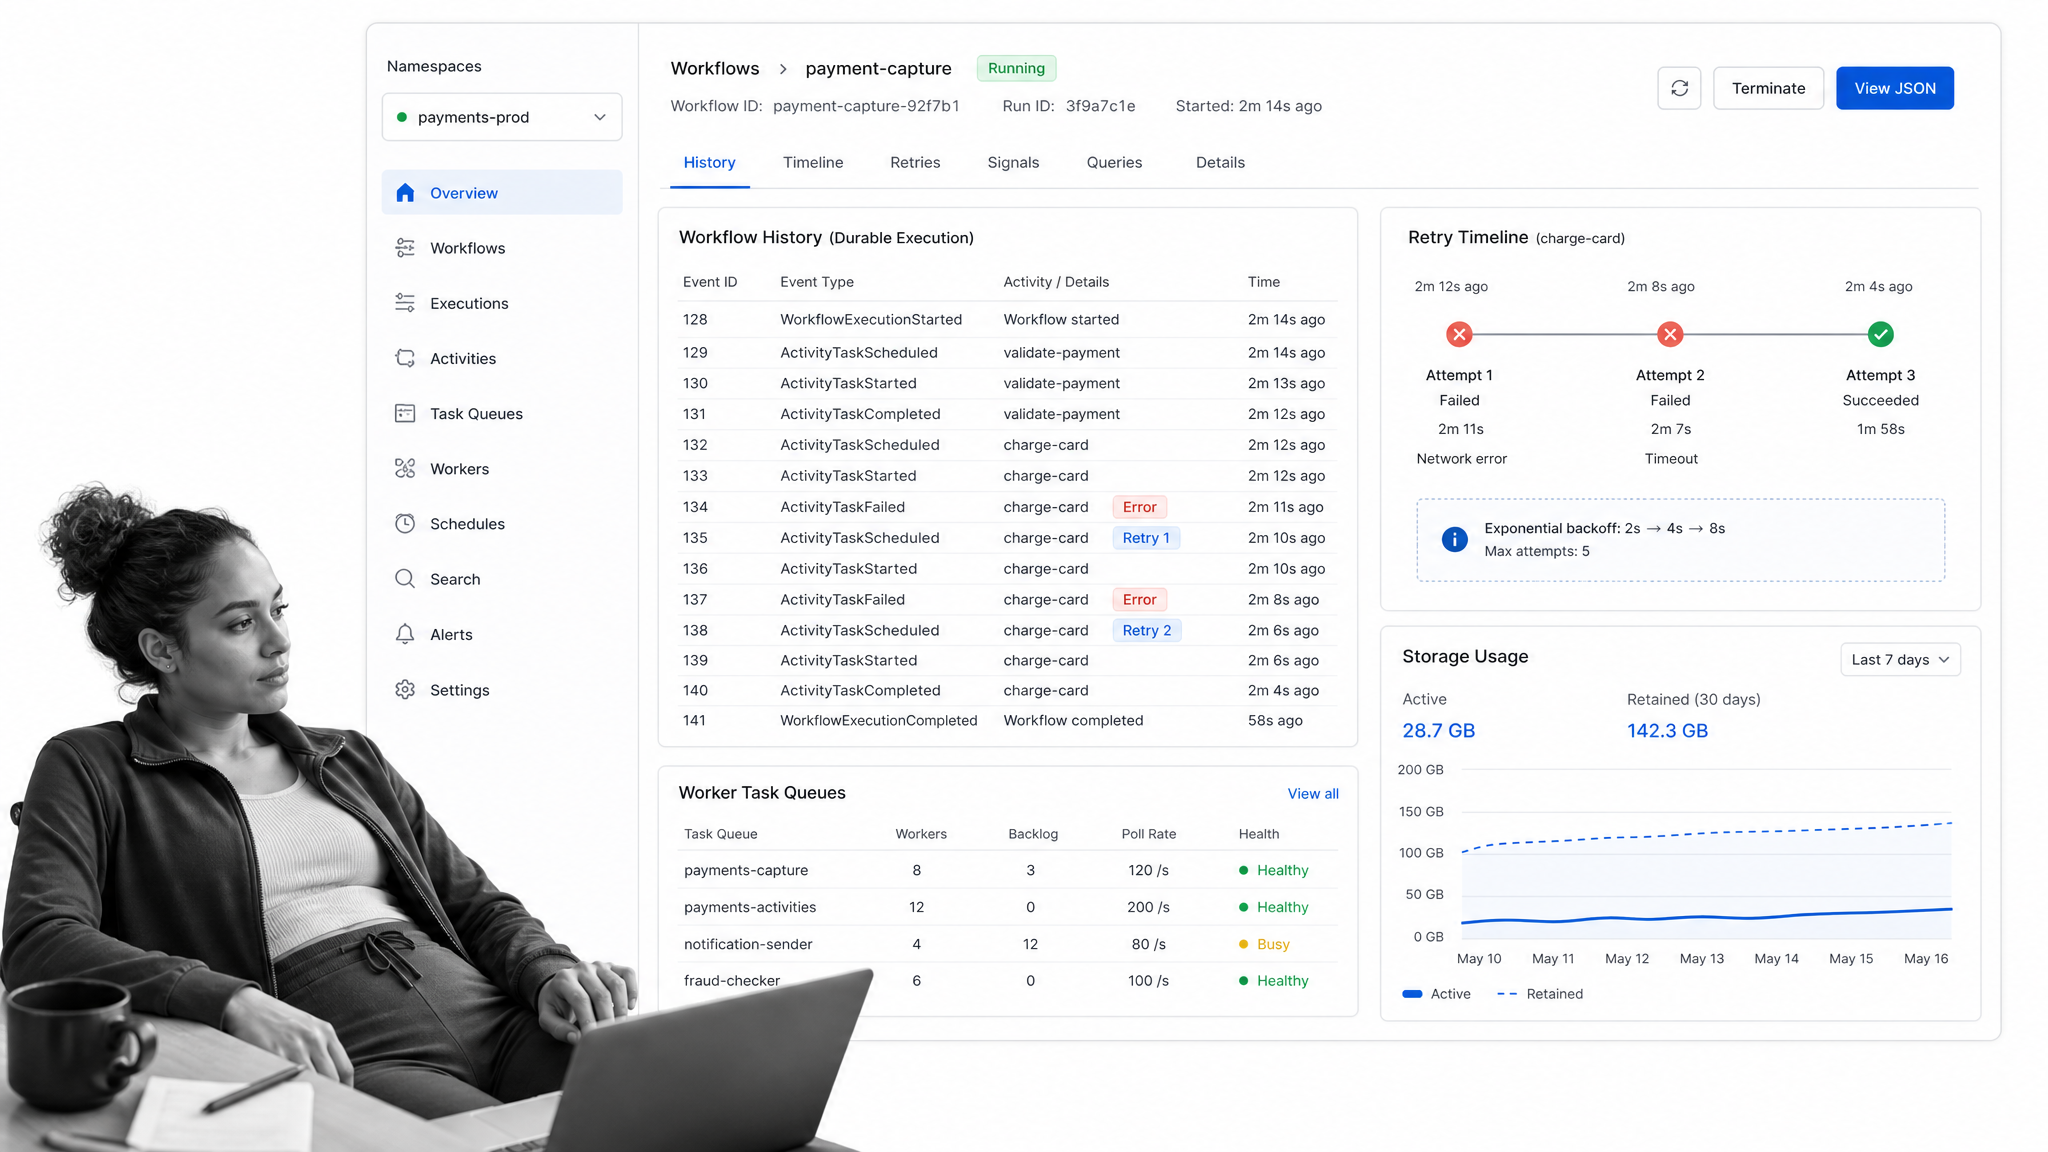This screenshot has width=2048, height=1152.
Task: Click the breadcrumb chevron after Workflows
Action: tap(783, 69)
